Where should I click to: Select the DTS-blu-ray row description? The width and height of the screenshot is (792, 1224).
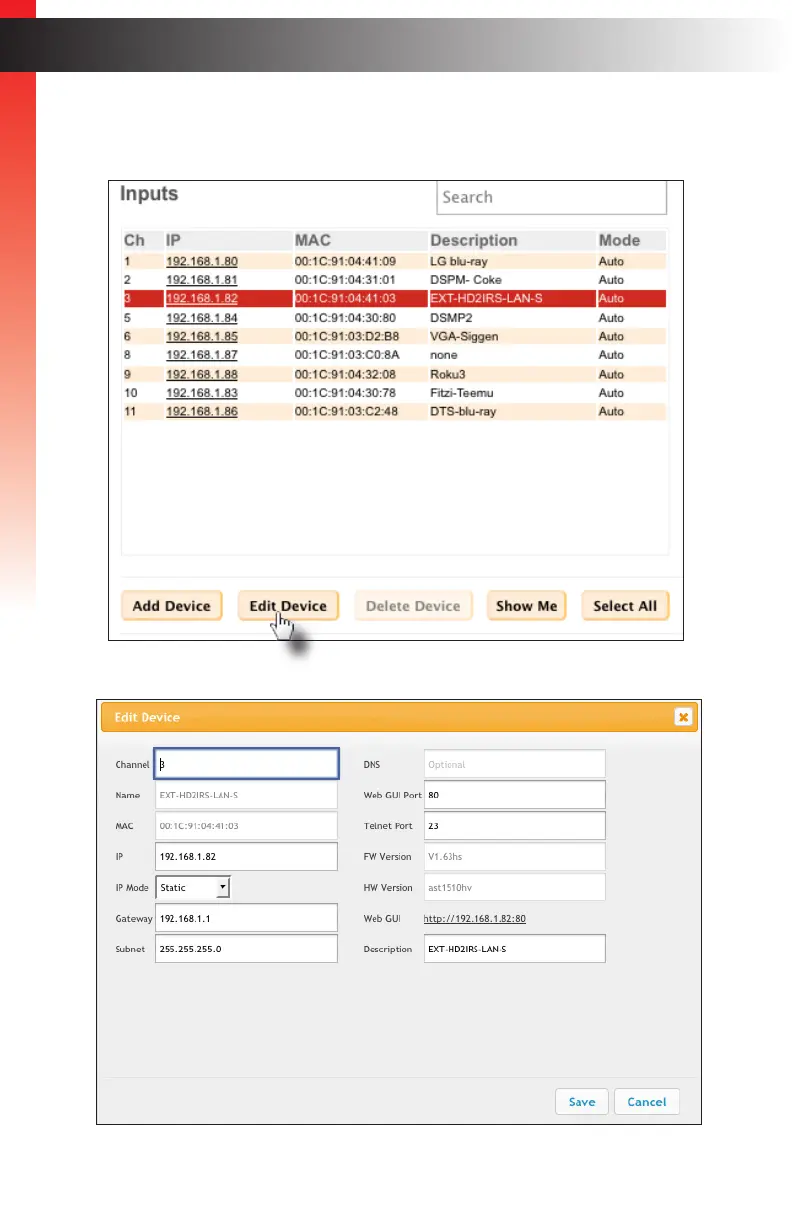click(x=463, y=411)
